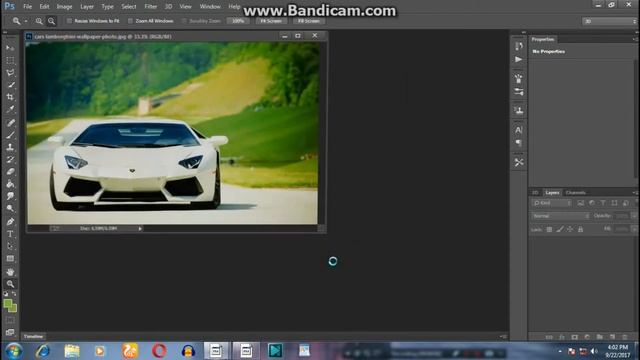Change the screen mode
Screen dimensions: 640x360
tap(10, 333)
